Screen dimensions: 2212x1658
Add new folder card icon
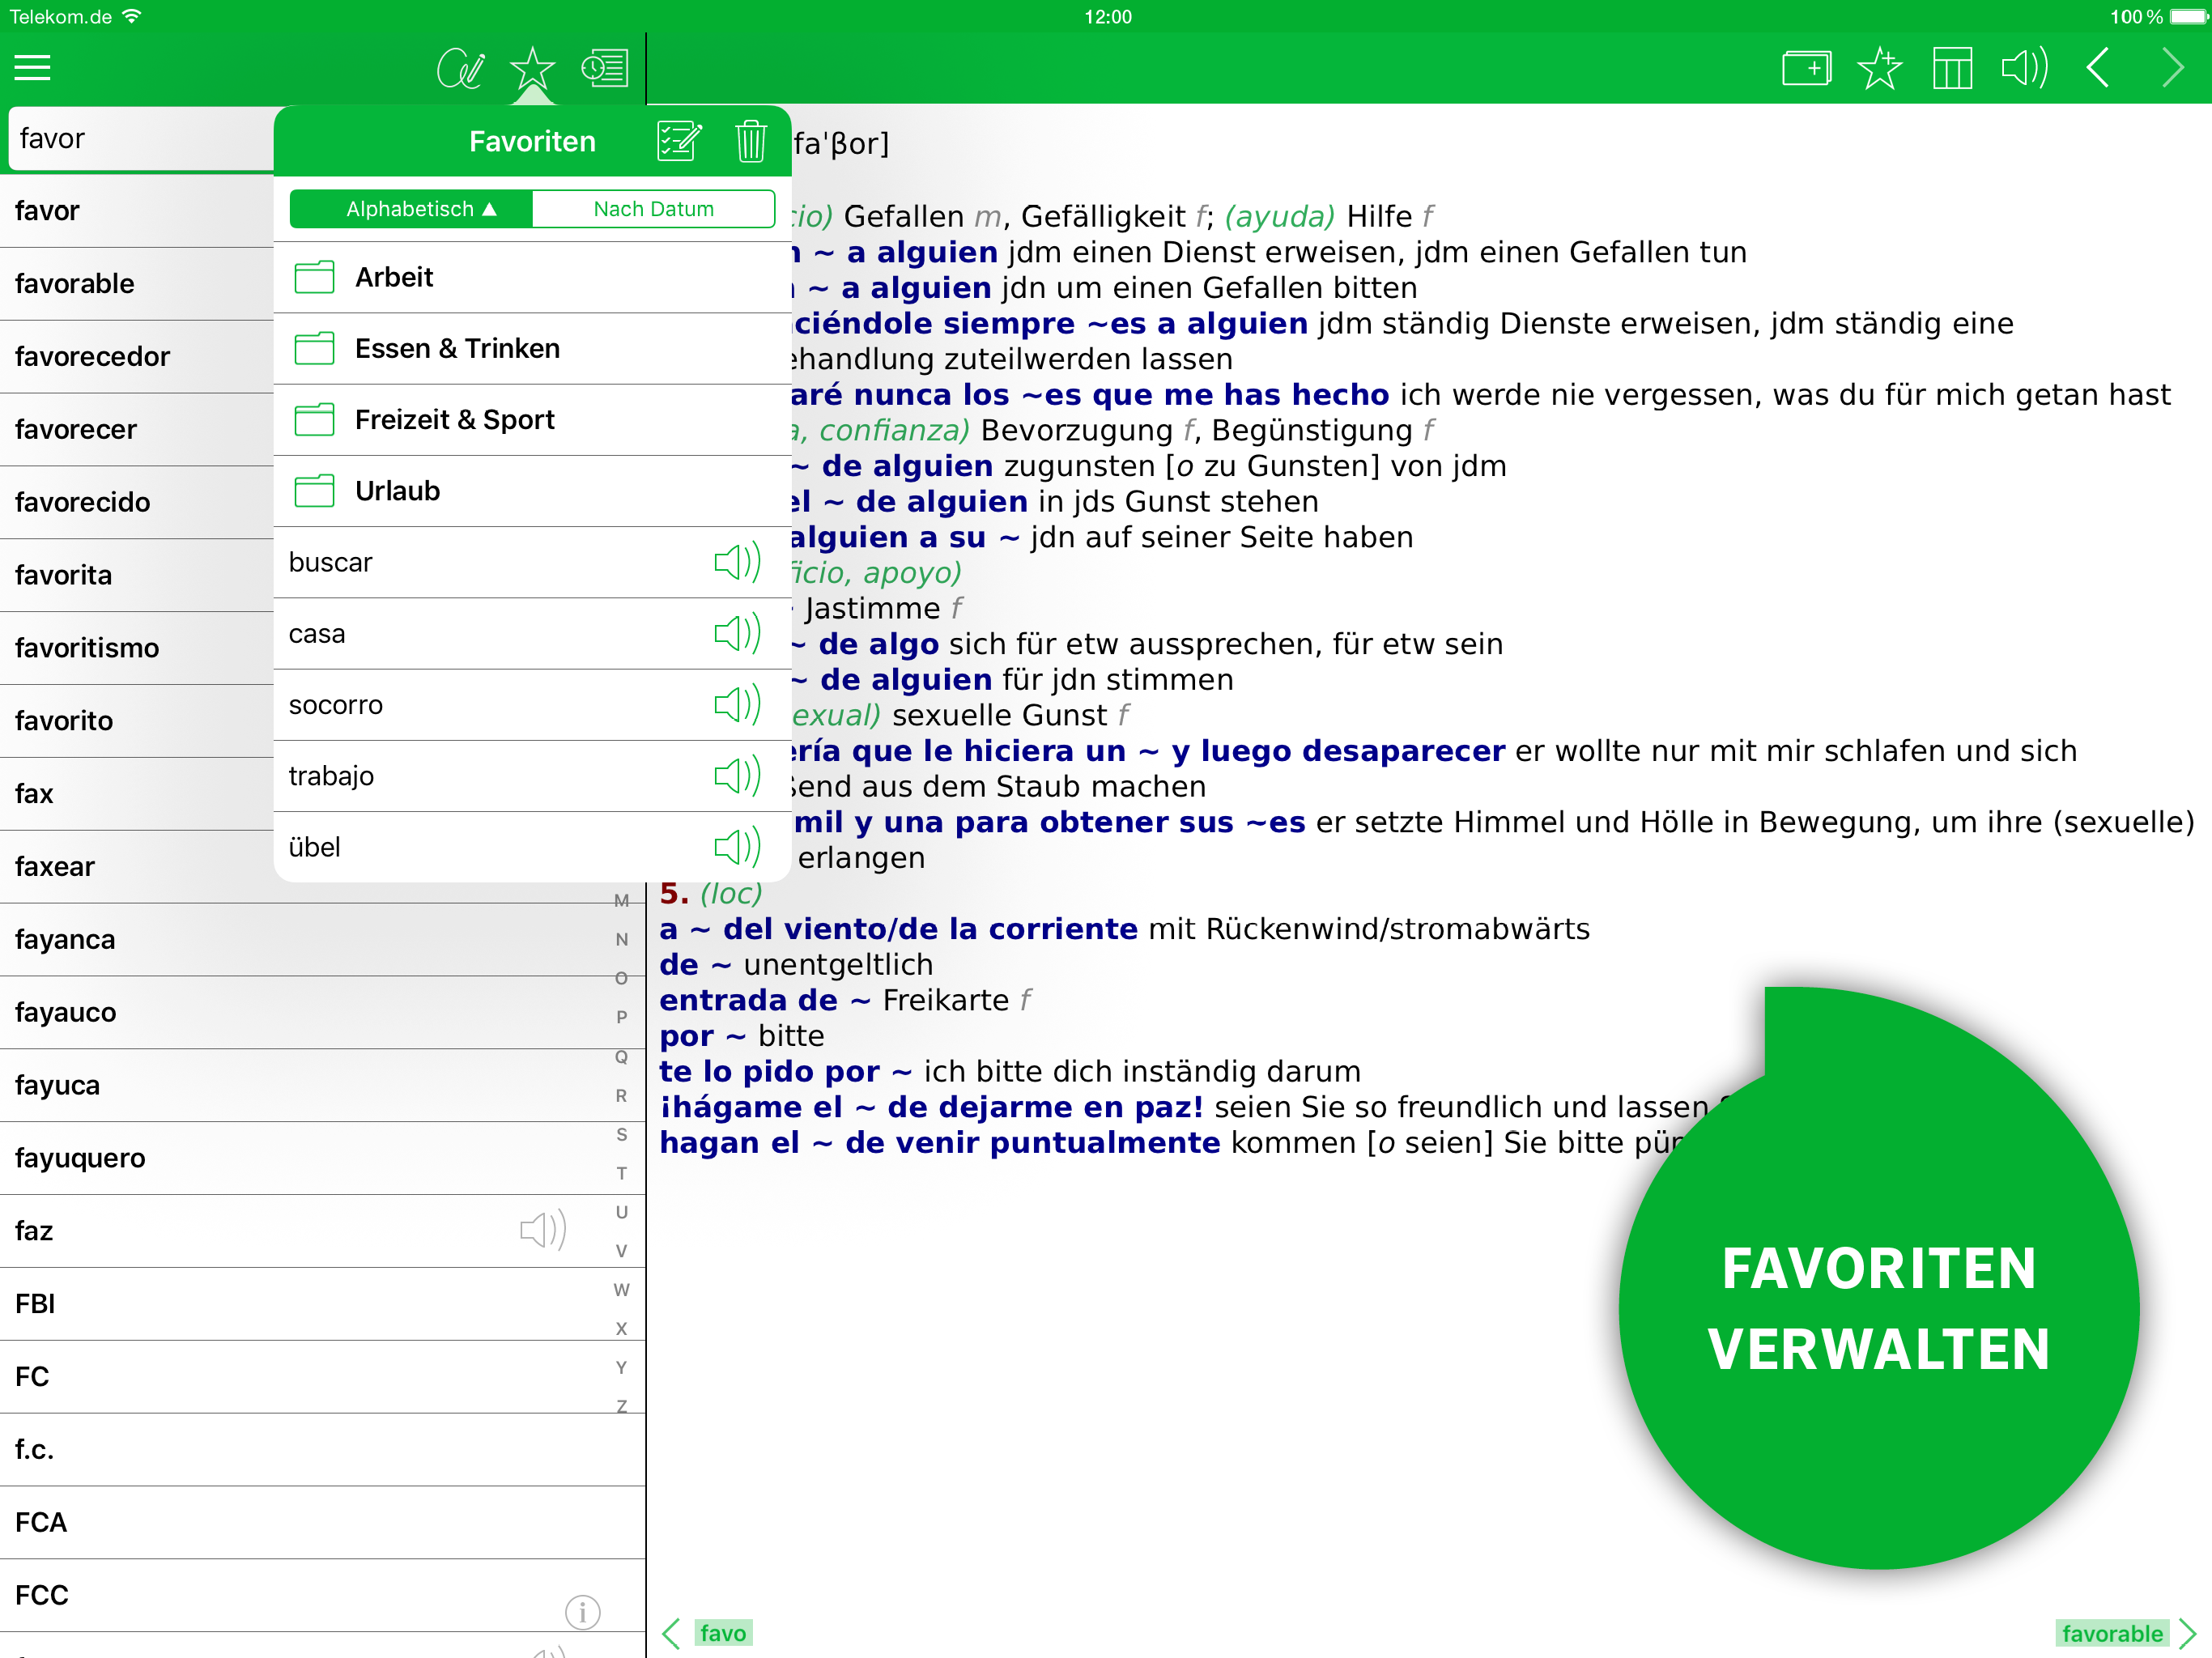pos(1806,68)
